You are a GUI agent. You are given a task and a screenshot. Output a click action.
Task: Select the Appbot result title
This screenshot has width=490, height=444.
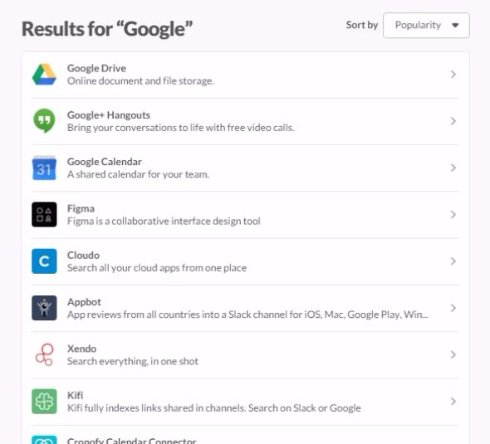[84, 302]
